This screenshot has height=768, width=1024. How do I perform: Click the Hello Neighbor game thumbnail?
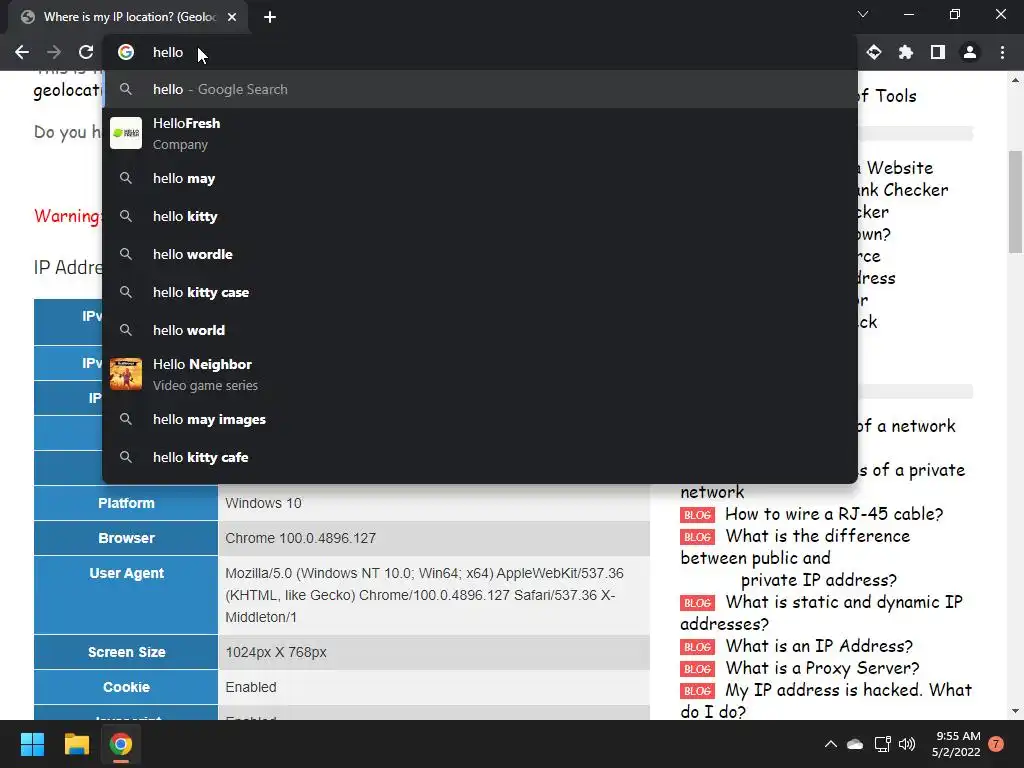[126, 374]
